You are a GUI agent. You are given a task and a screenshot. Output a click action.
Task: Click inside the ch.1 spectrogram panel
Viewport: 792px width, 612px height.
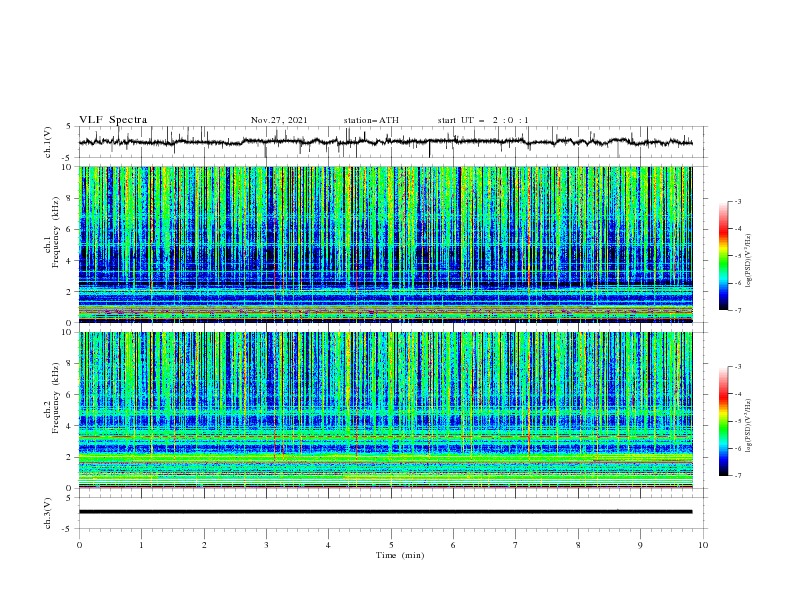(385, 244)
